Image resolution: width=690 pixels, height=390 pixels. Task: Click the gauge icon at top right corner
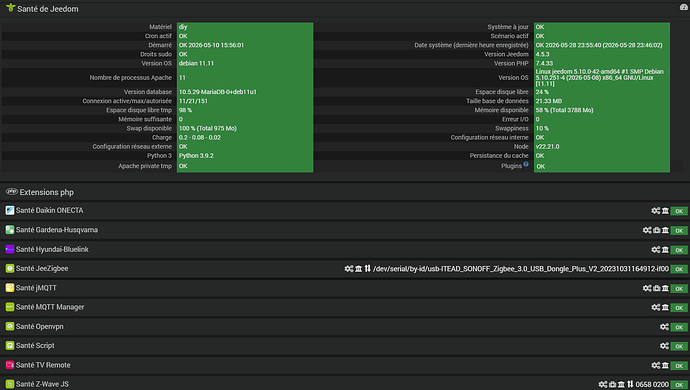coord(684,7)
